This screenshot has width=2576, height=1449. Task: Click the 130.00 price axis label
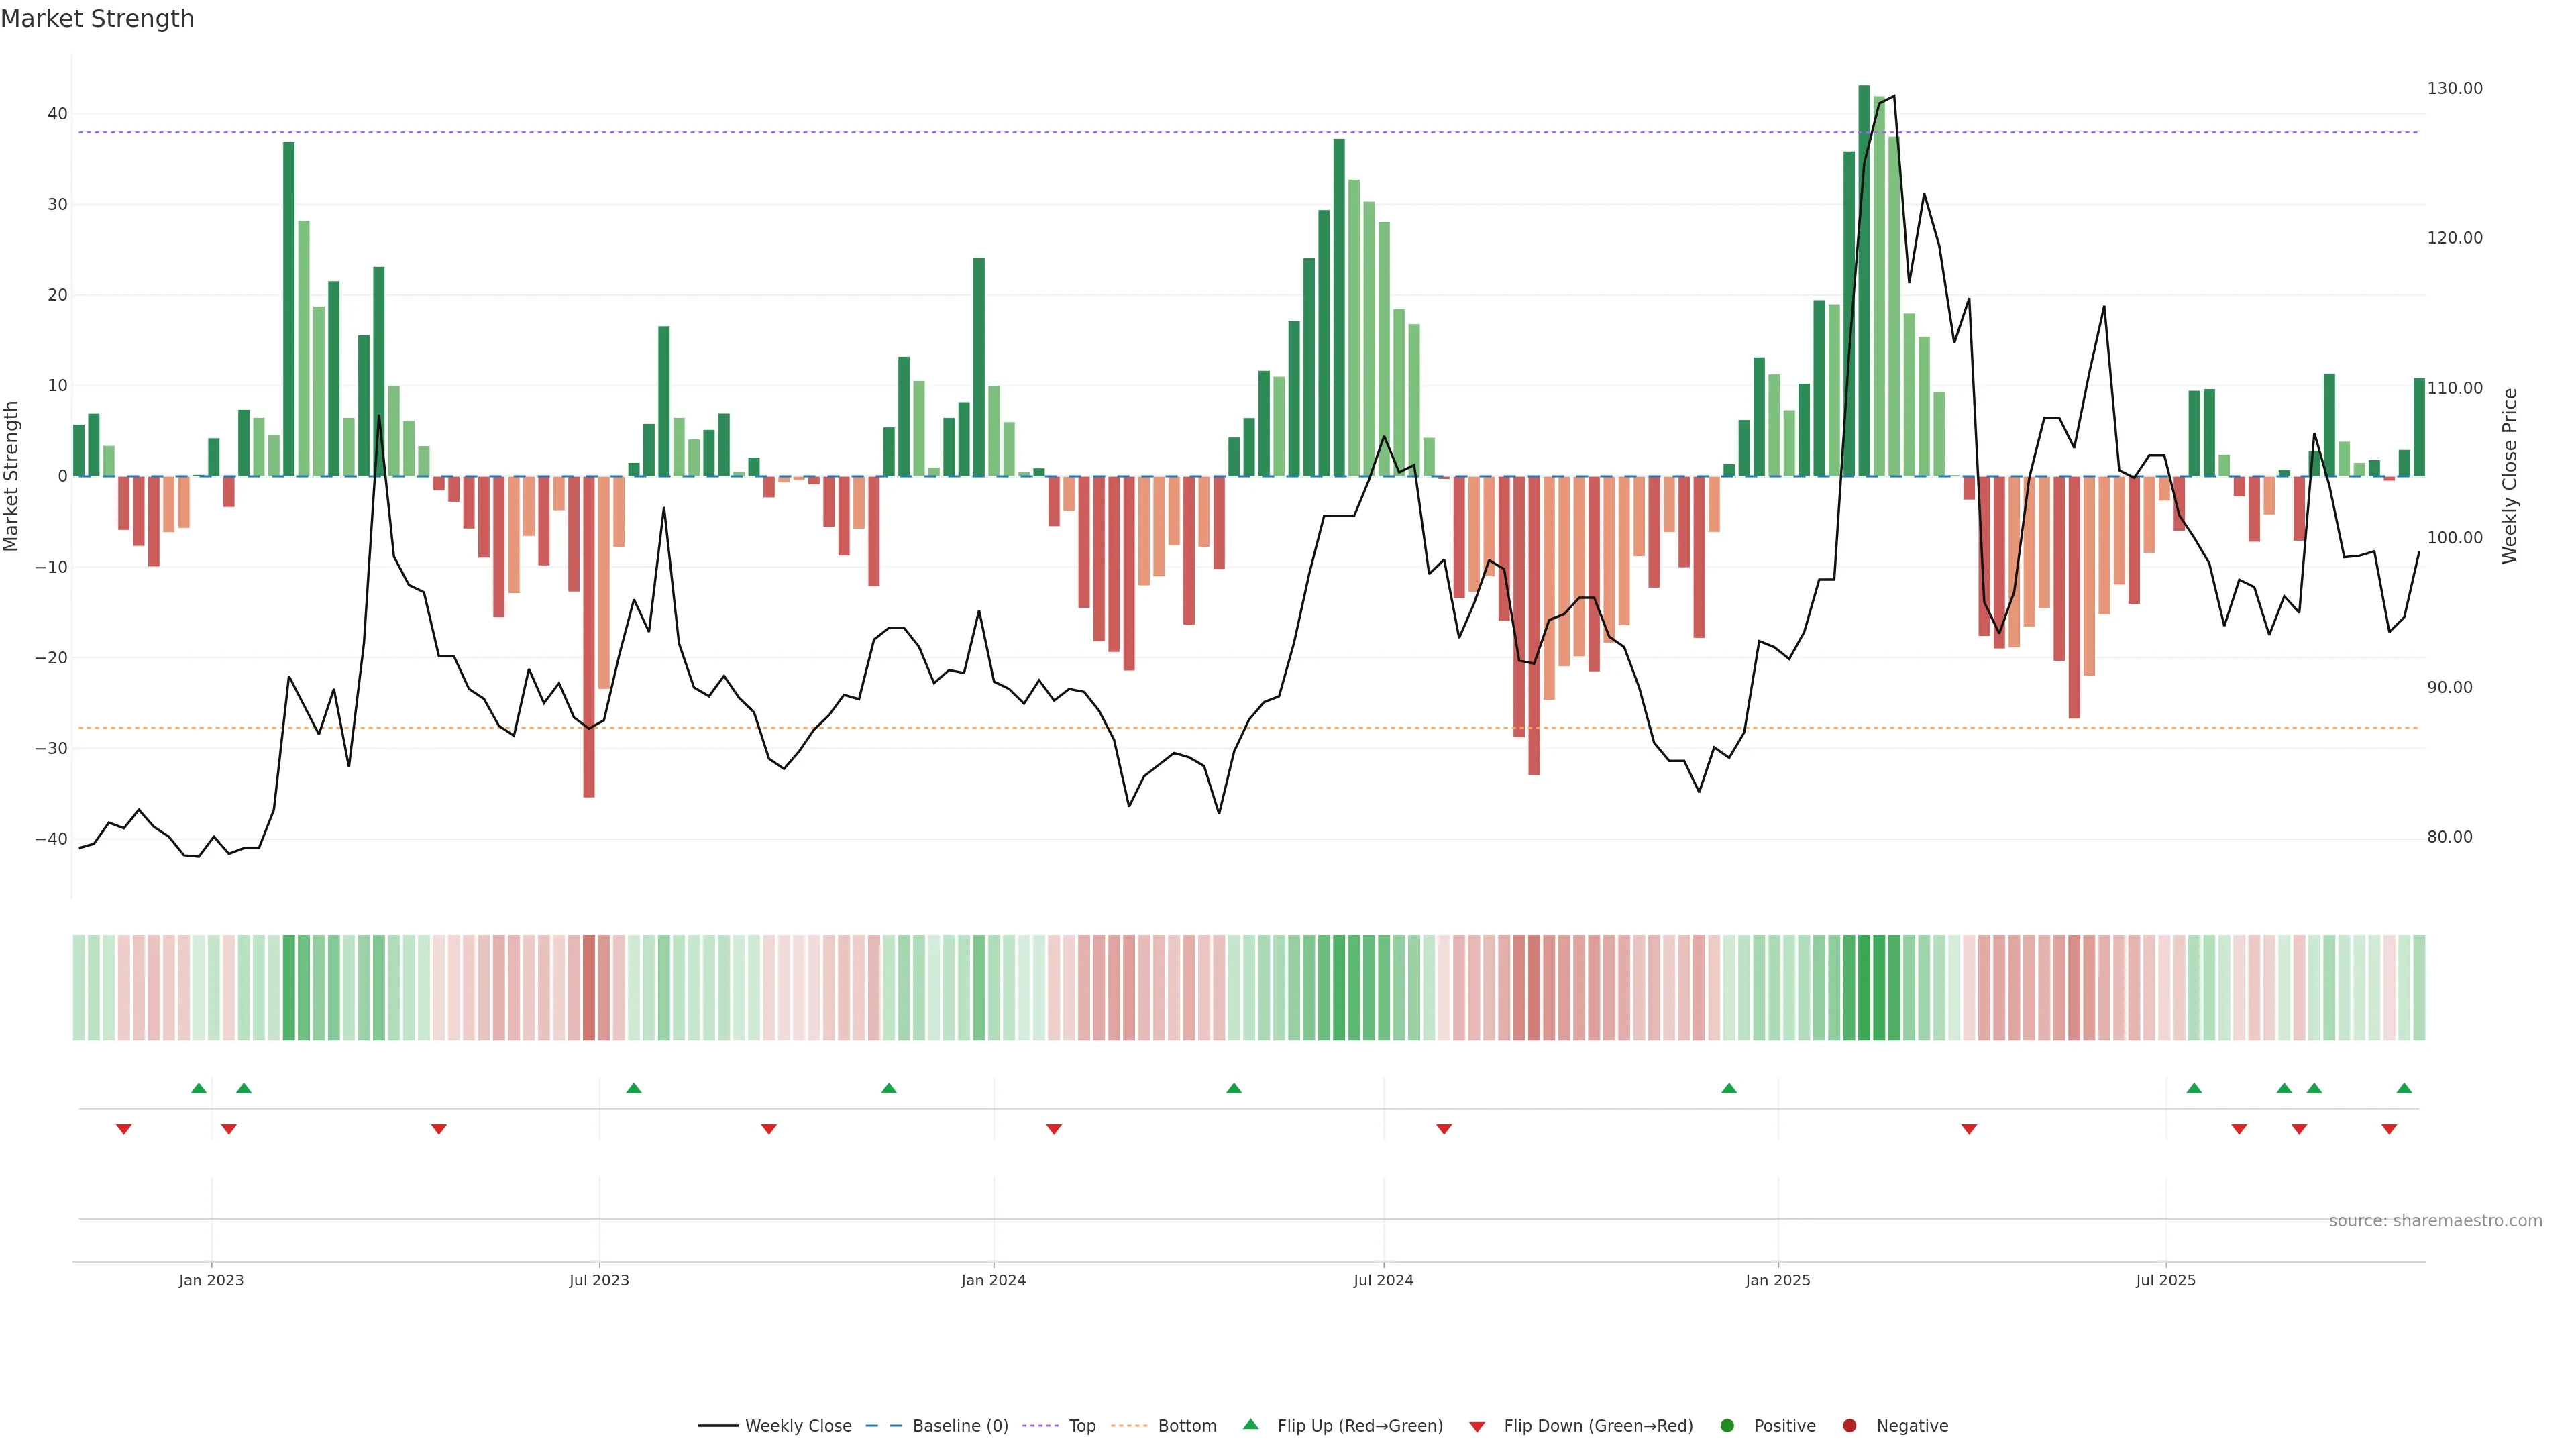coord(2454,88)
